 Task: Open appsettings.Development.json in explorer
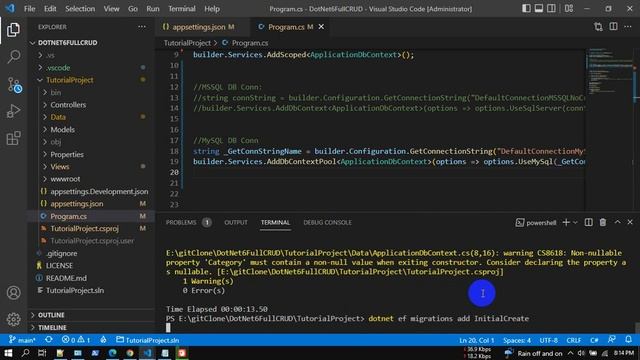point(99,191)
